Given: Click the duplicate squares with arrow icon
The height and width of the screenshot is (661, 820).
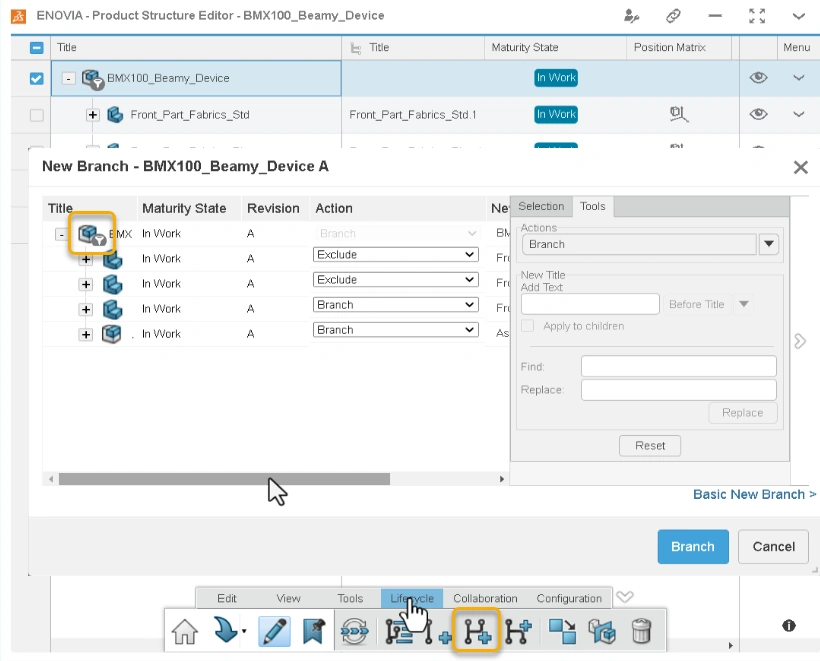Looking at the screenshot, I should (562, 631).
